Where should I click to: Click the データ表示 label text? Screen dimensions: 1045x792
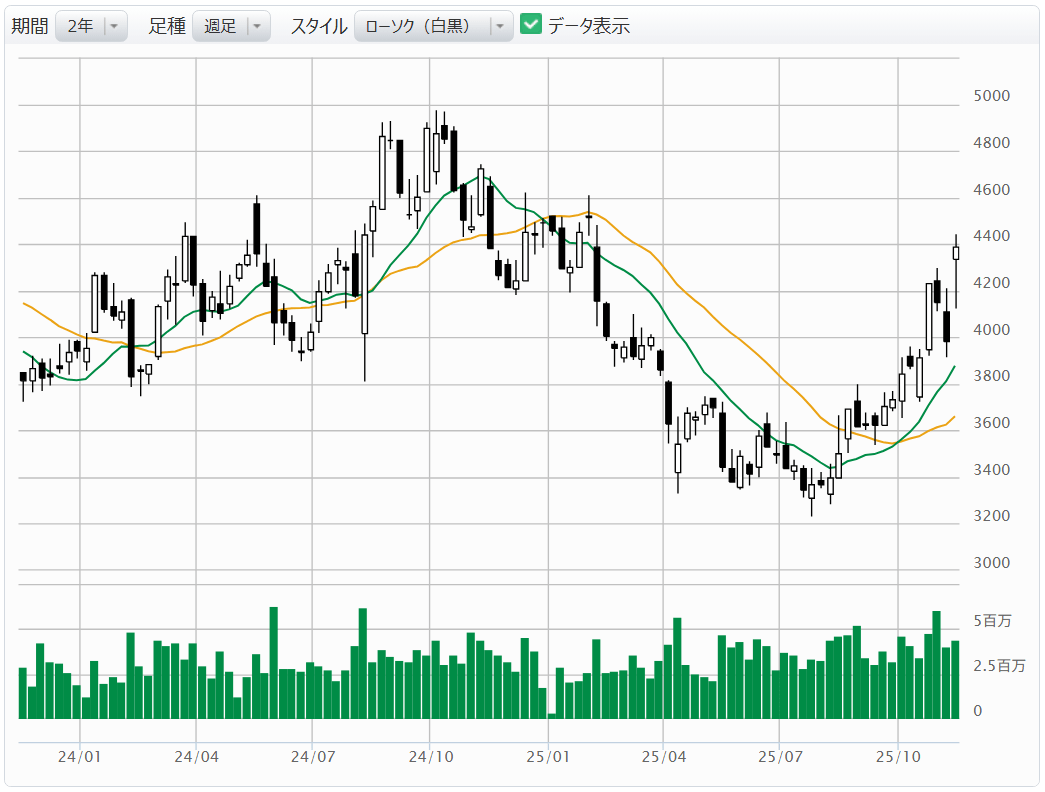pos(589,27)
